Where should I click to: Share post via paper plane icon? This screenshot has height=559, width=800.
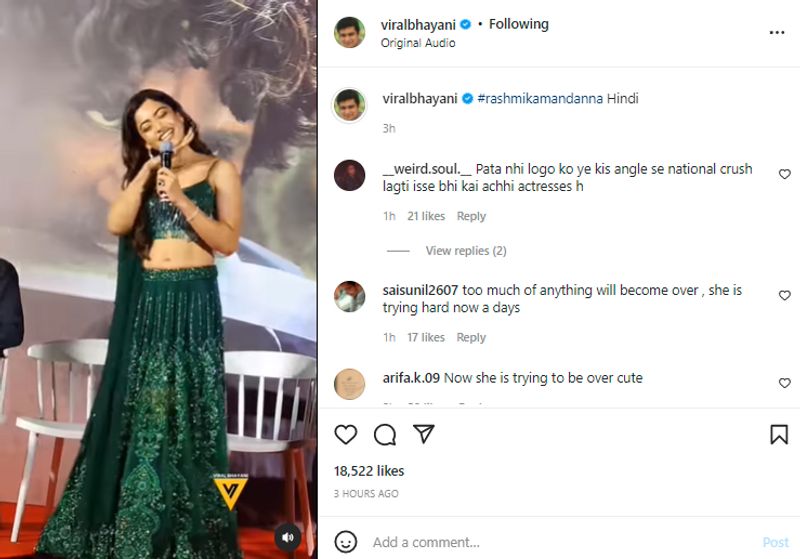point(424,434)
